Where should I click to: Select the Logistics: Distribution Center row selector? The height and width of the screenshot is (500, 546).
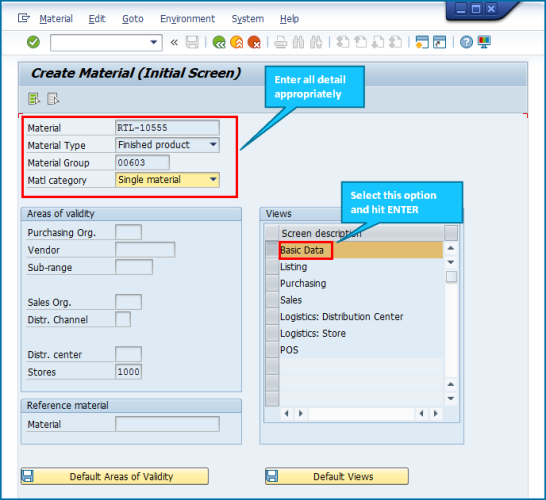coord(272,317)
